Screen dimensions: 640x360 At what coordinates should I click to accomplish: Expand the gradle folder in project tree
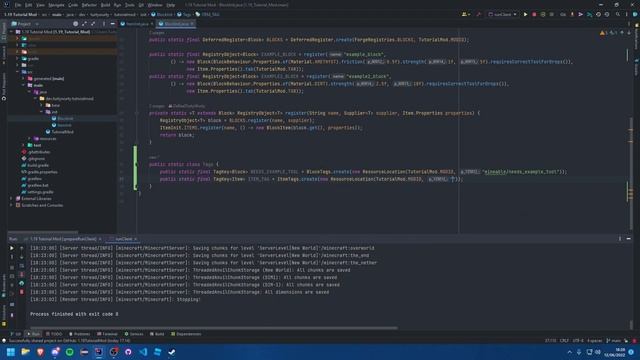[x=18, y=58]
